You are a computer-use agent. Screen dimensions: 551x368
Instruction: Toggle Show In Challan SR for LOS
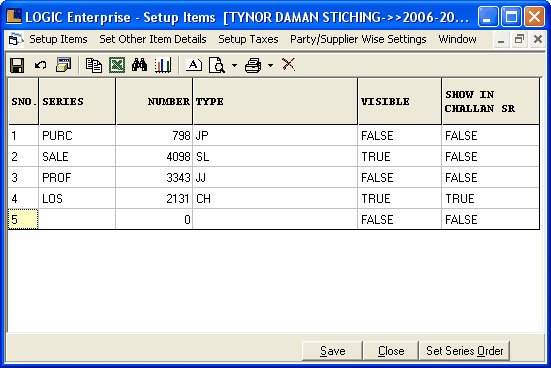click(491, 199)
